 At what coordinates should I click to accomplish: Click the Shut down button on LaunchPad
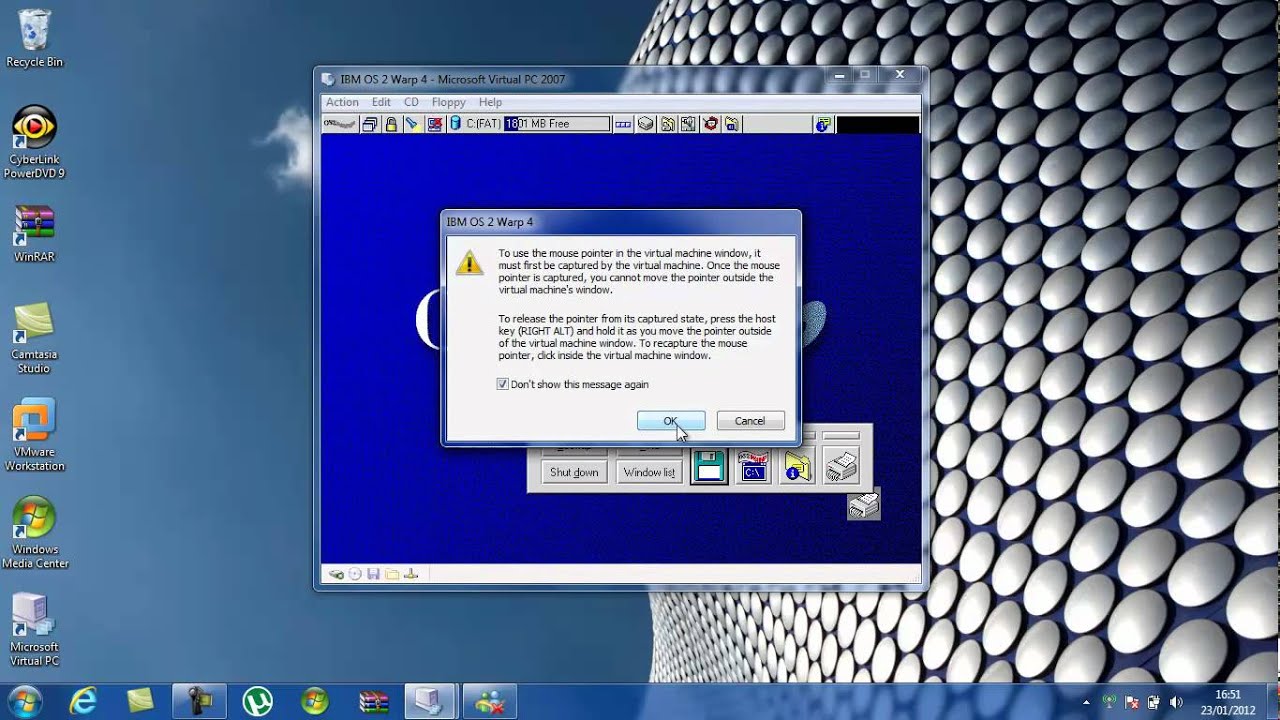pos(574,472)
